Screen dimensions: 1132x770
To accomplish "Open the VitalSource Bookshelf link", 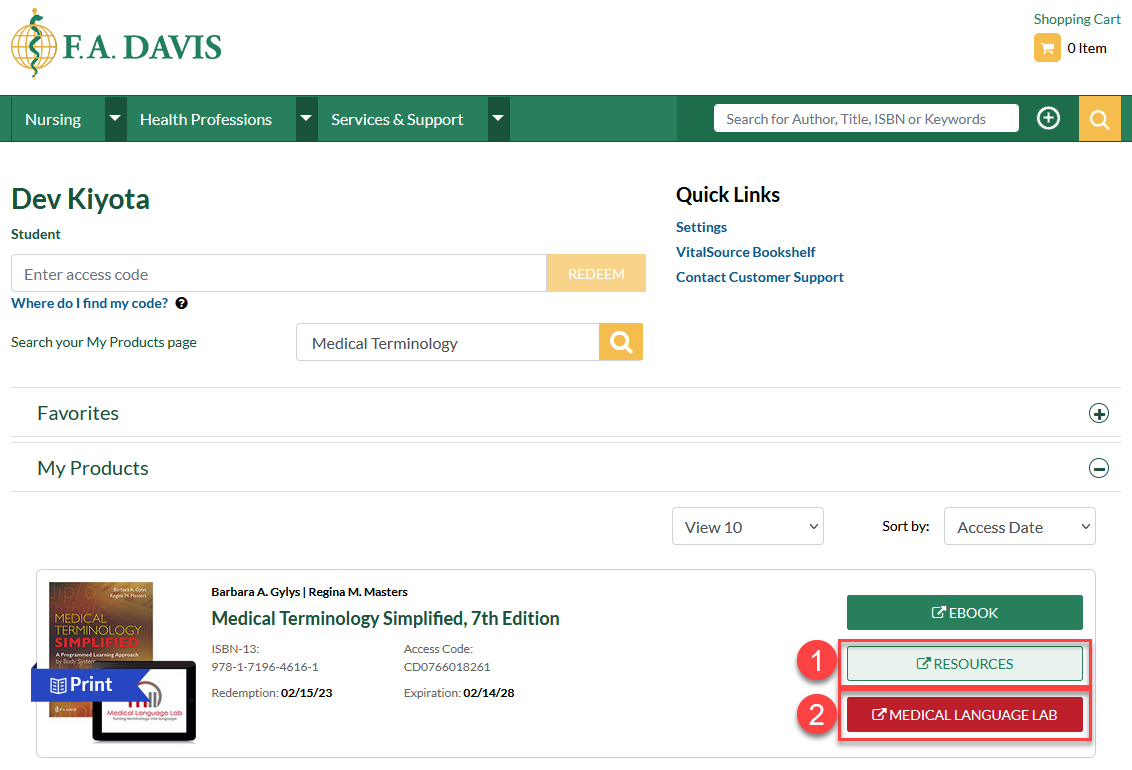I will 746,252.
